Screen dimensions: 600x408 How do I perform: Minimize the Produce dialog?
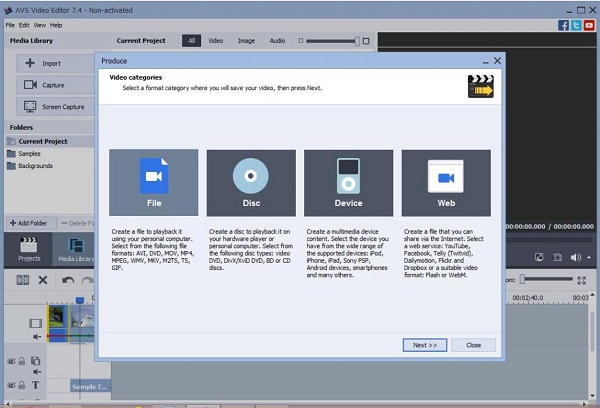click(486, 61)
